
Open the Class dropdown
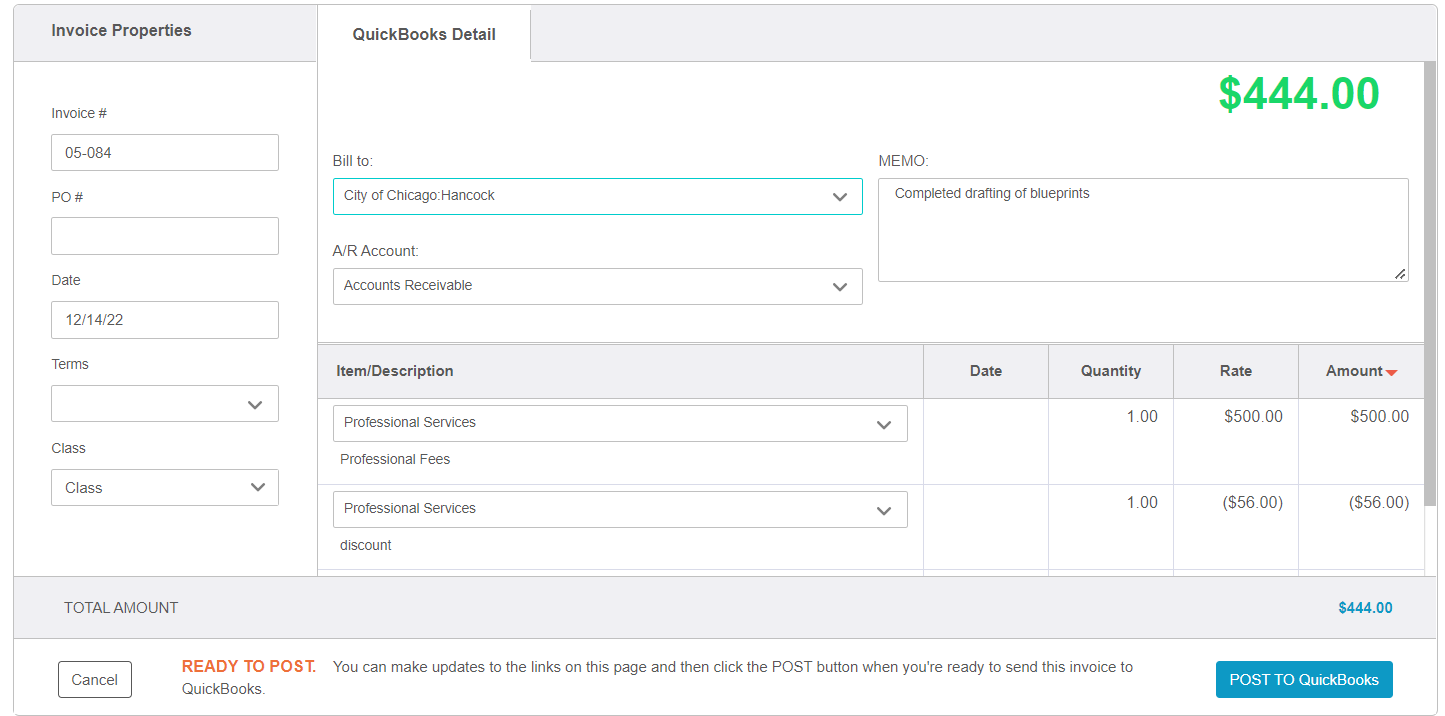[x=165, y=488]
